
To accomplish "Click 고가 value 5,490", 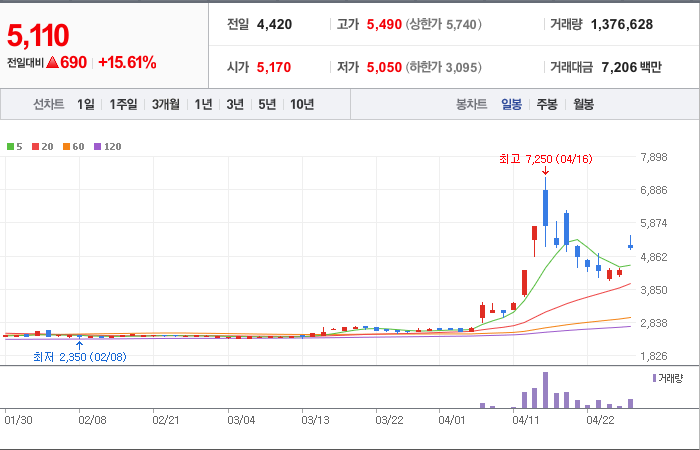I will [x=384, y=24].
